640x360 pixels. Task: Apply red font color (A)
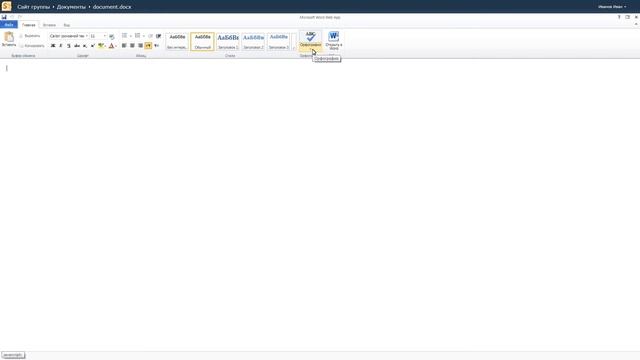(111, 46)
